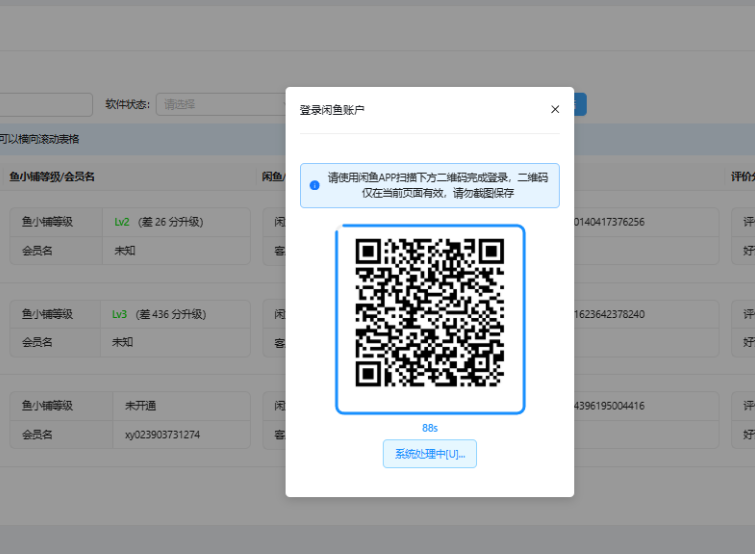Click the blue info icon in the notice
The height and width of the screenshot is (554, 755).
click(x=314, y=185)
